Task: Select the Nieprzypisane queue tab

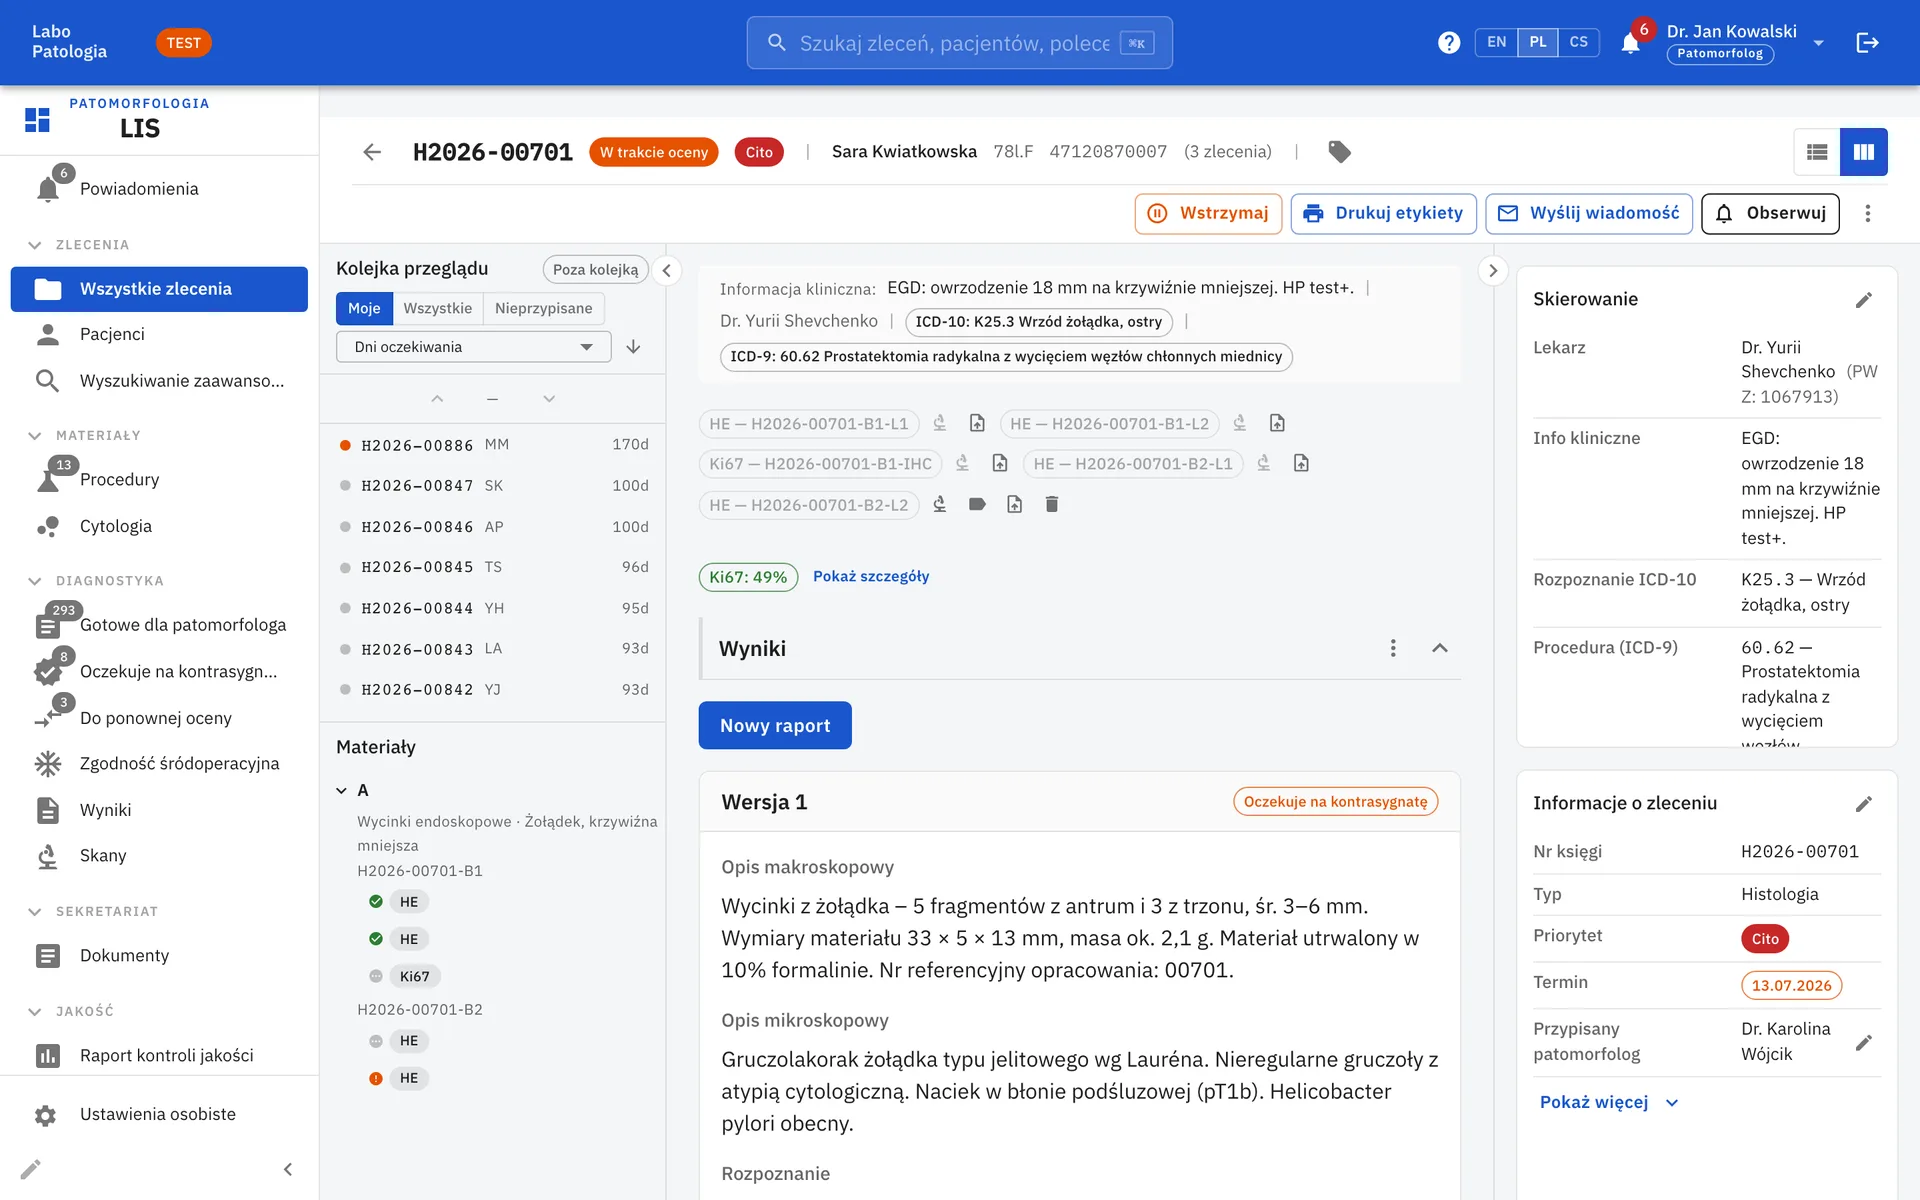Action: 543,308
